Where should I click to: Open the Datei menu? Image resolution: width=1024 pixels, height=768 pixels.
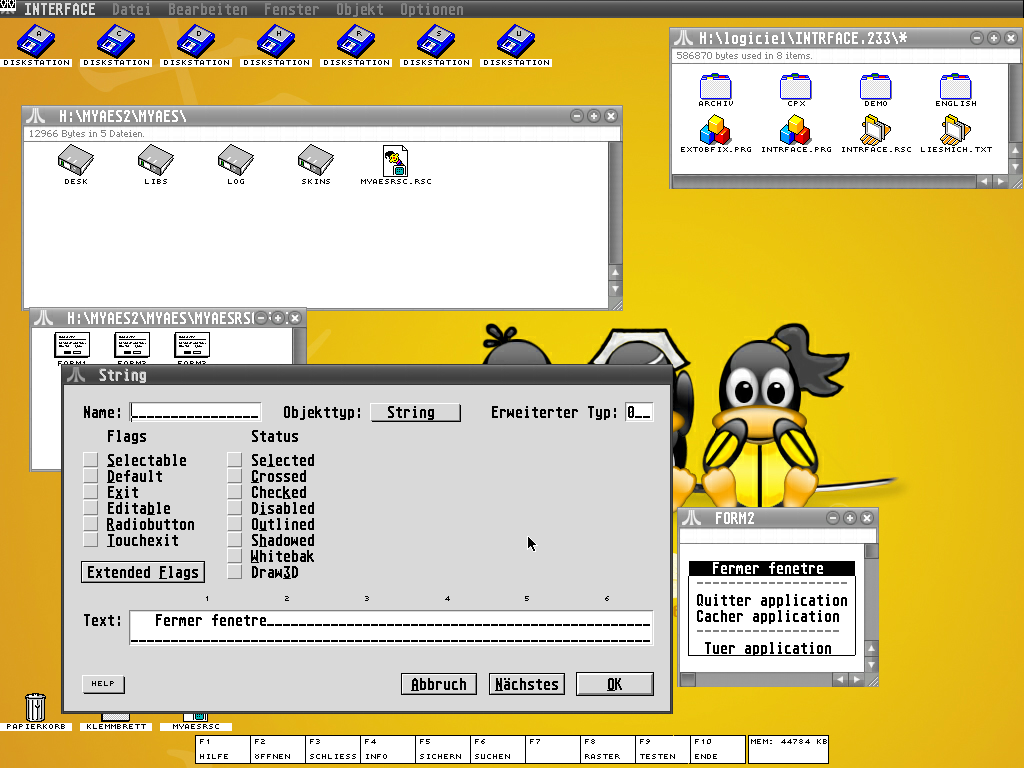[131, 9]
